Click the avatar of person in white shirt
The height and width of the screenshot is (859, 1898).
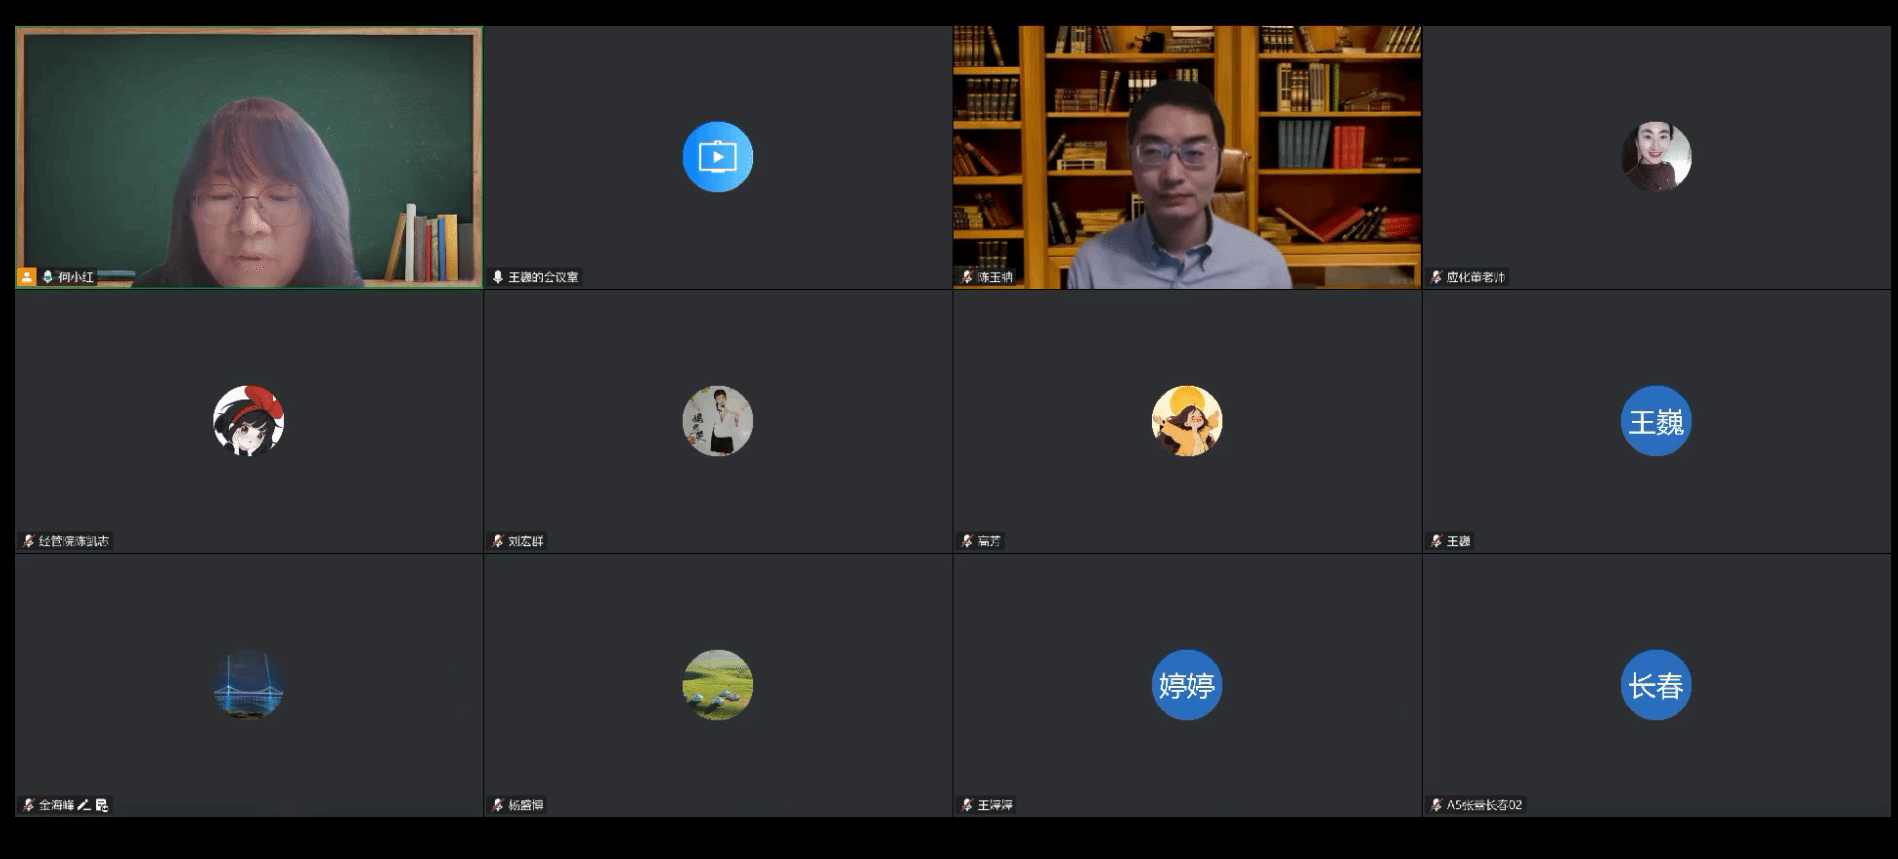[x=717, y=421]
